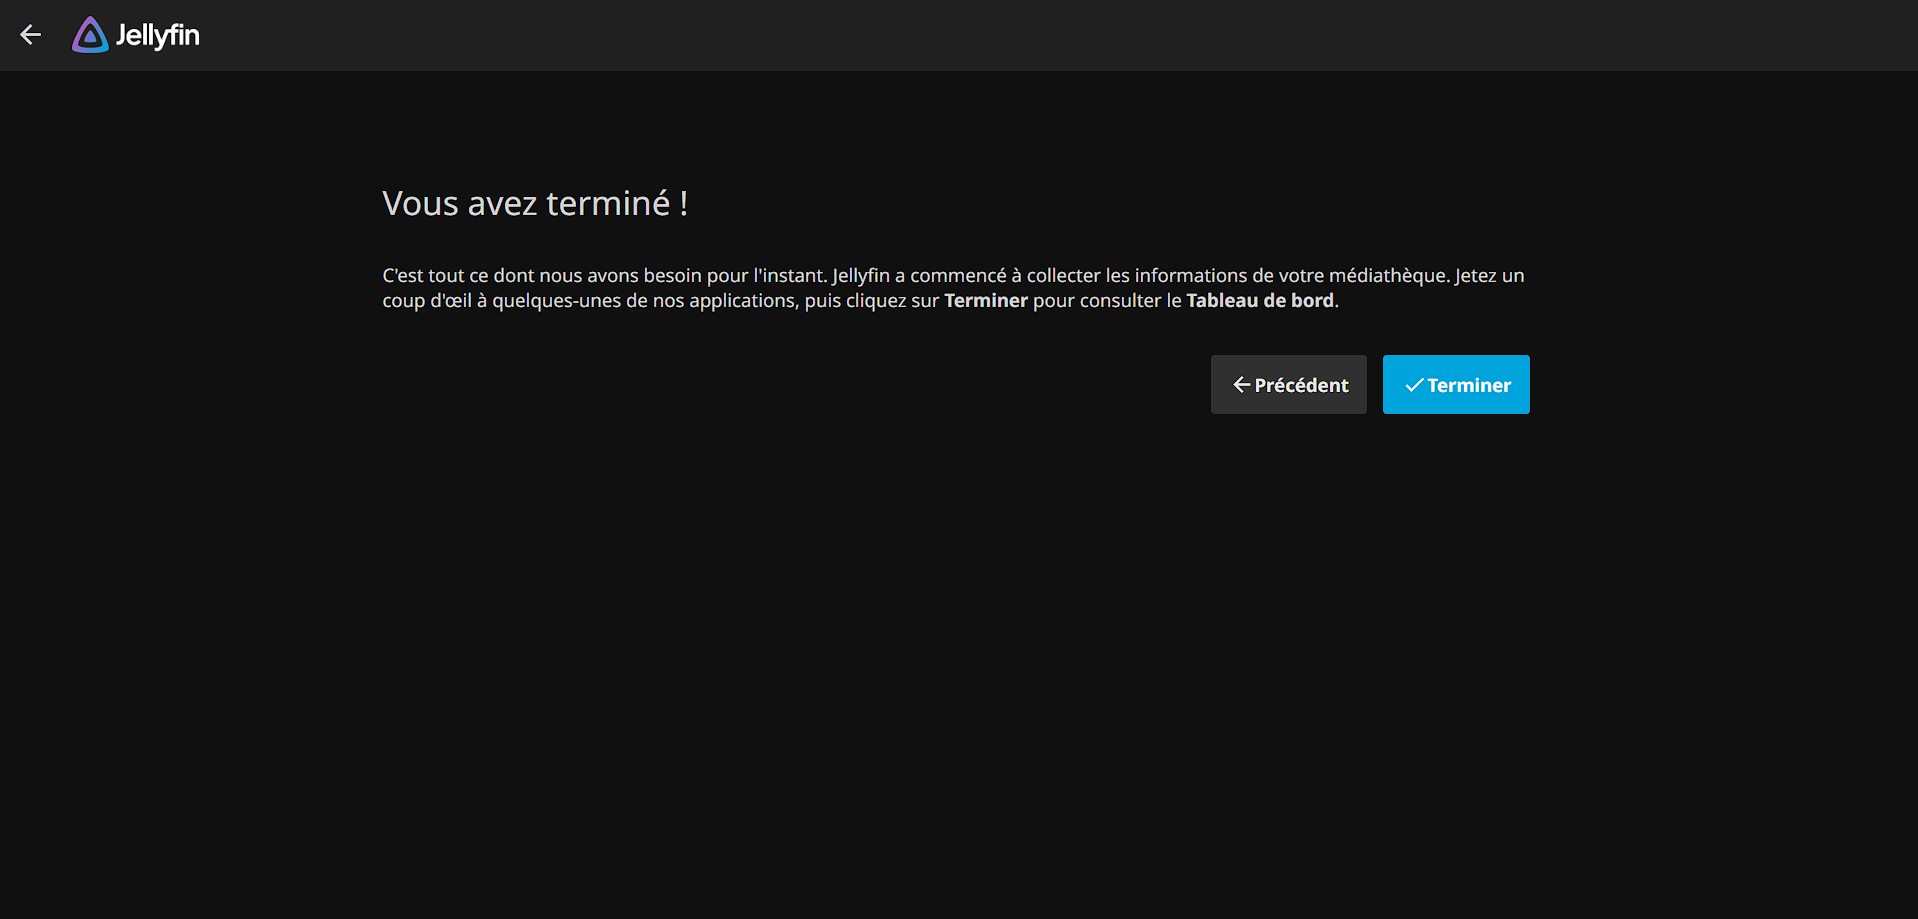Viewport: 1918px width, 919px height.
Task: Click the word 'médiathèque' in the description
Action: 1388,276
